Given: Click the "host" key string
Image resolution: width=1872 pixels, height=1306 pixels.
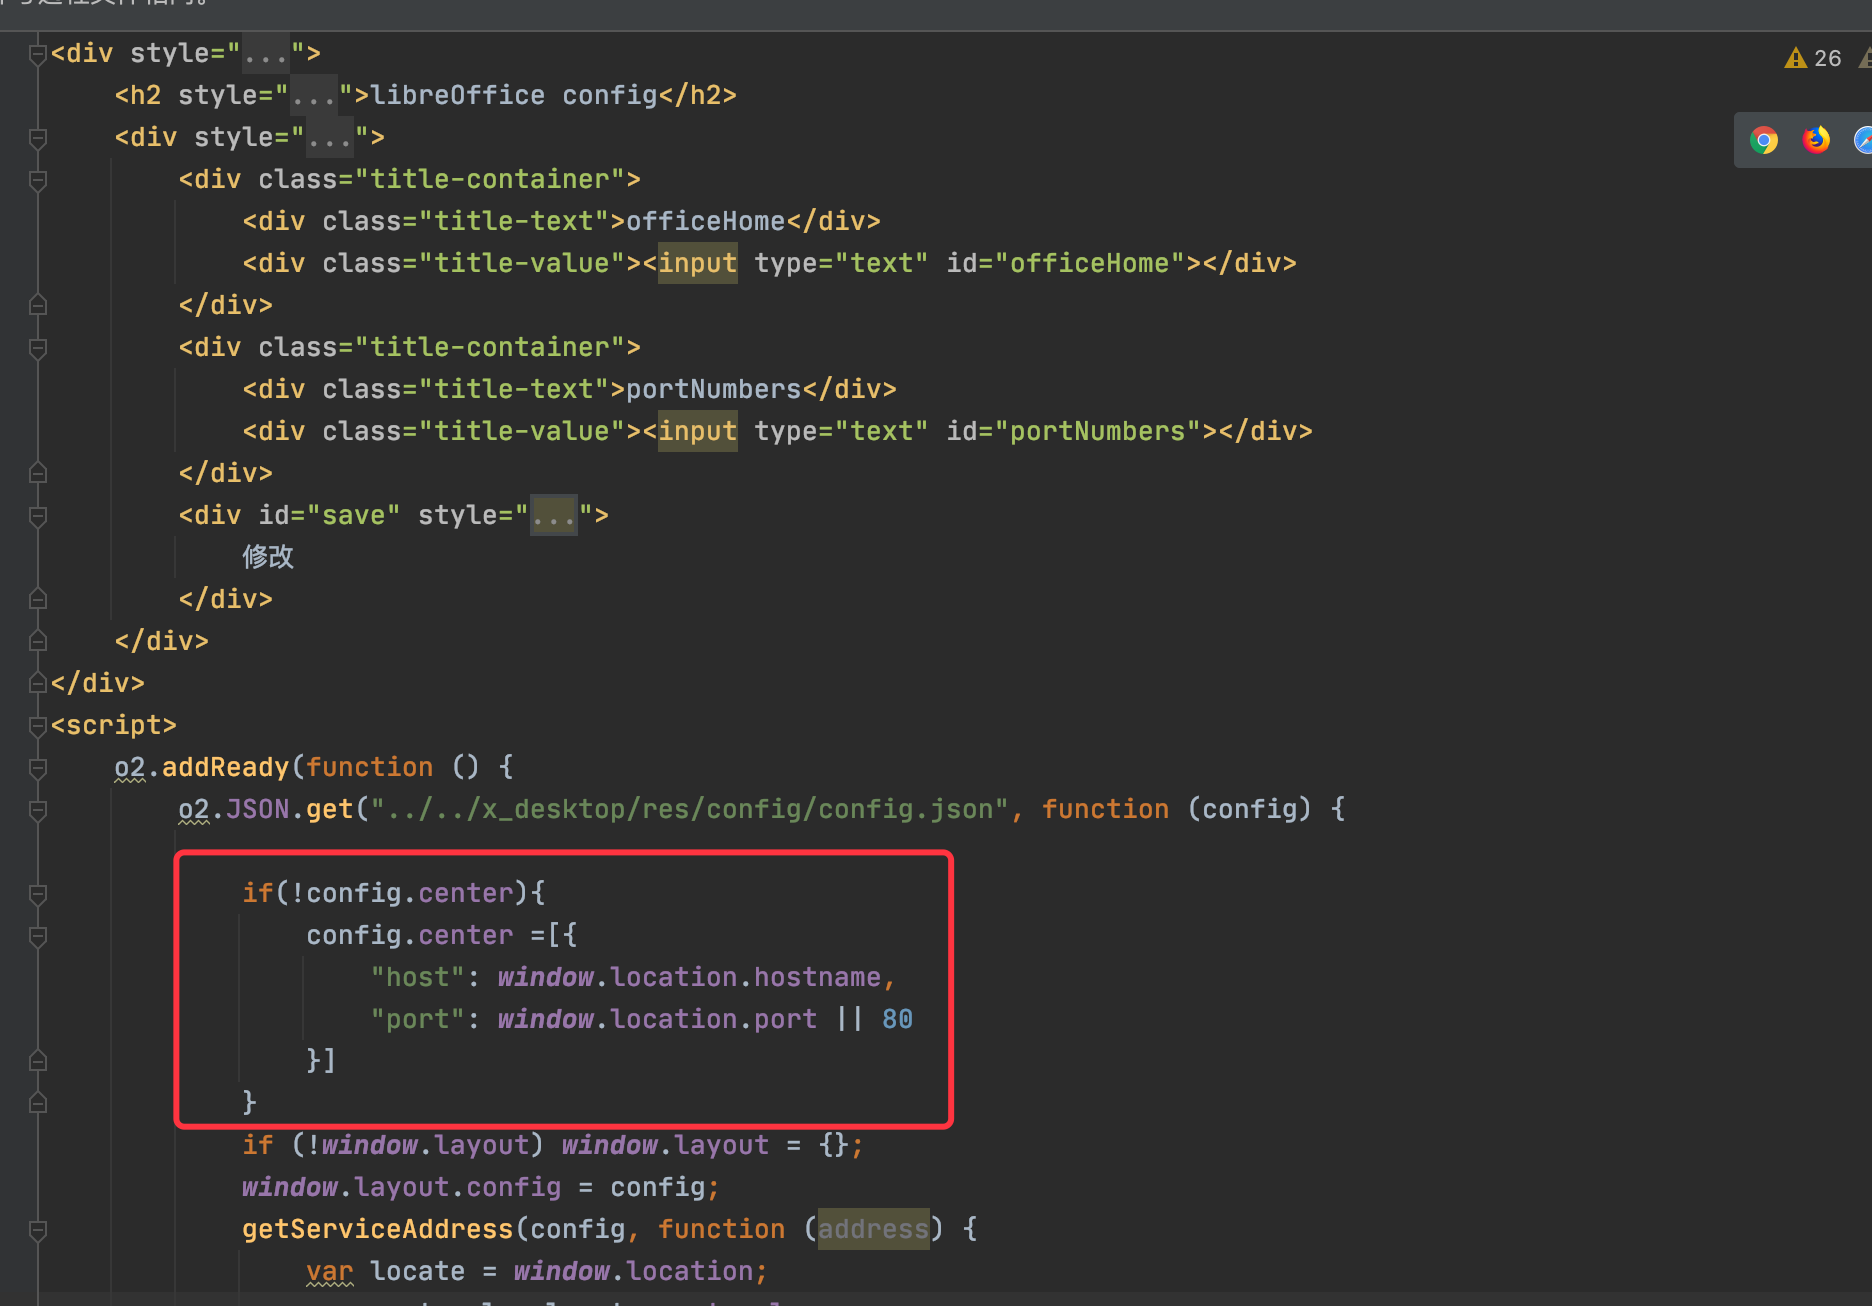Looking at the screenshot, I should (x=418, y=978).
